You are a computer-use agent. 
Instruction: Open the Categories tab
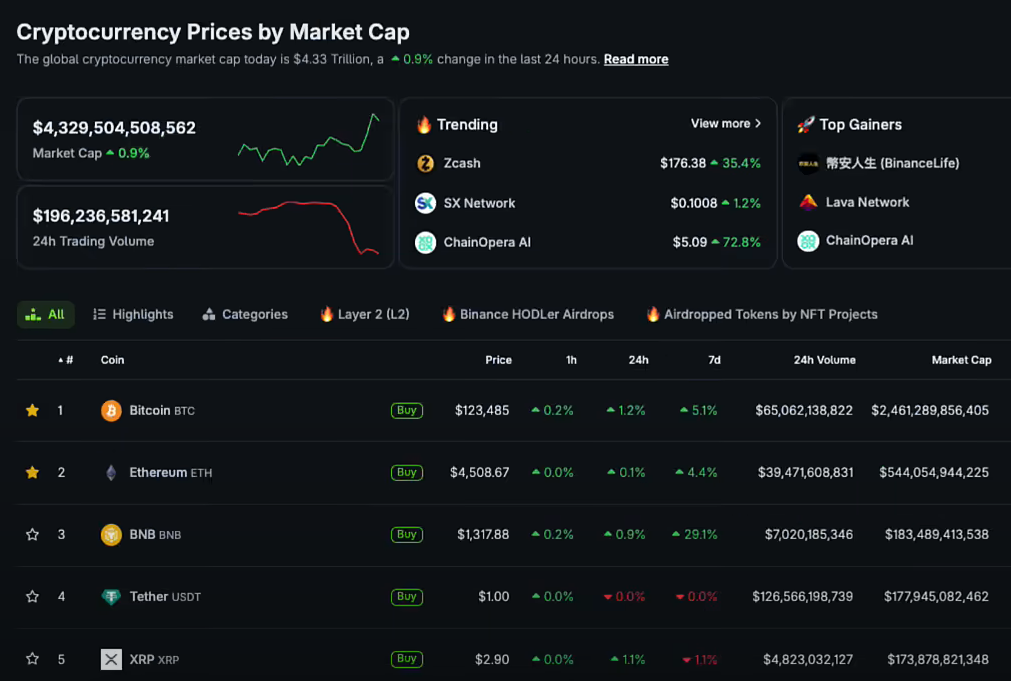(x=245, y=314)
